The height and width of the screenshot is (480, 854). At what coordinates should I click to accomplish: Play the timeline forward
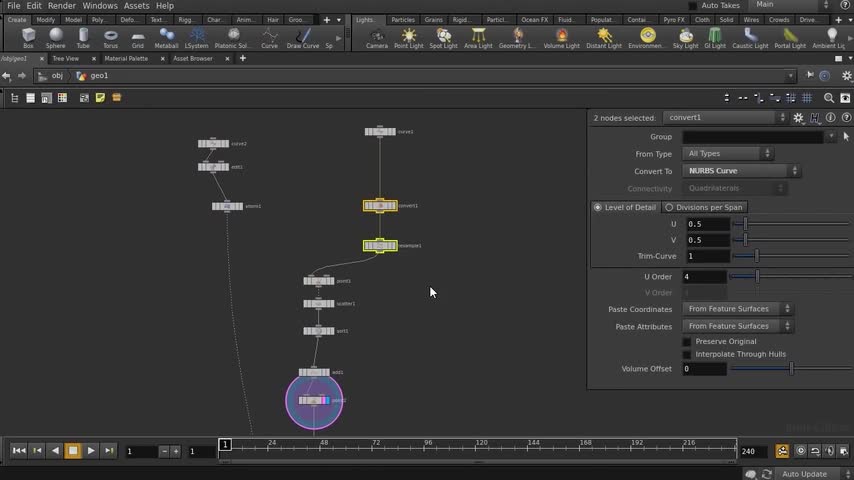pyautogui.click(x=91, y=451)
